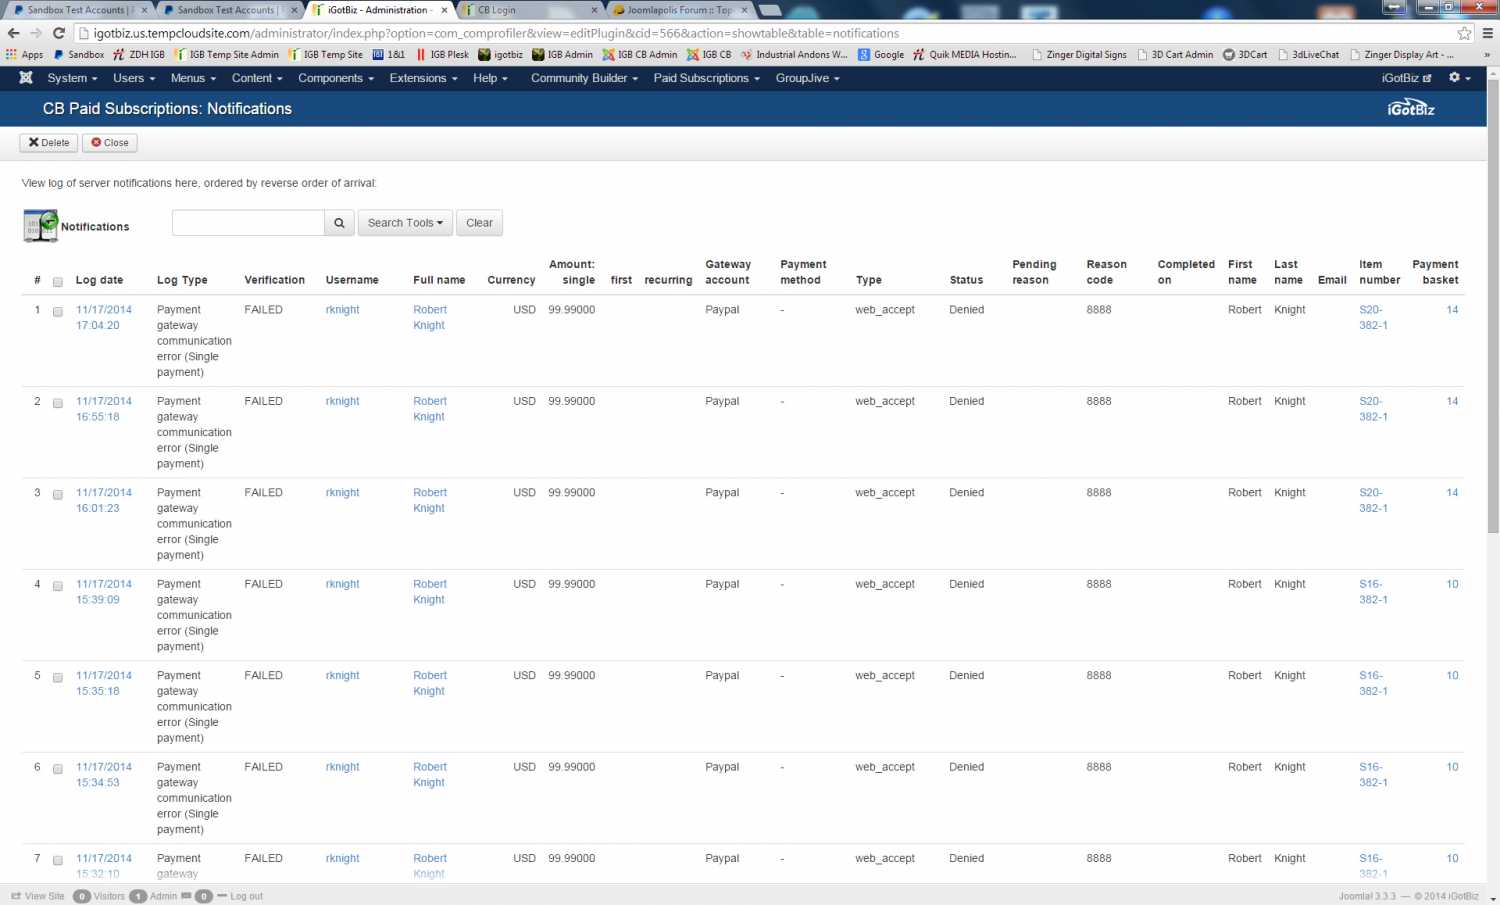Open the Google bookmark
1500x905 pixels.
point(881,55)
